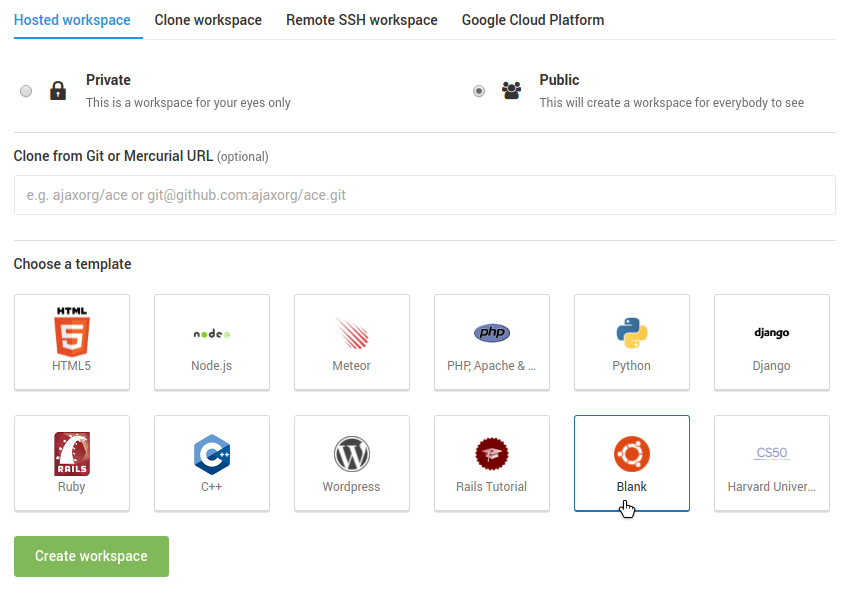Switch to Clone workspace tab

(208, 20)
